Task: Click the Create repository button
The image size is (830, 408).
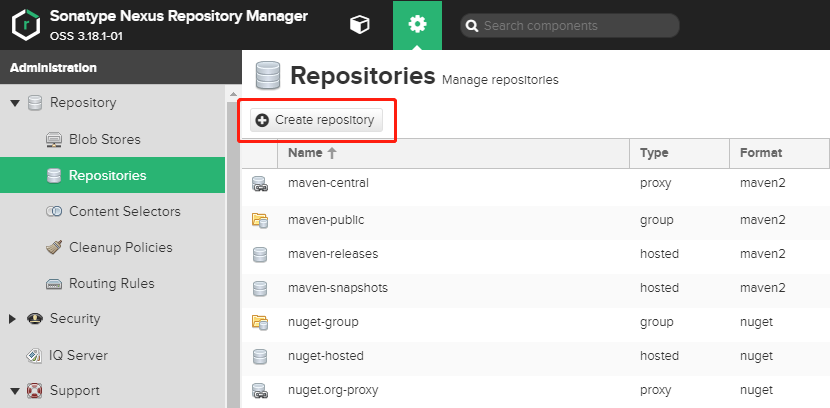Action: click(316, 120)
